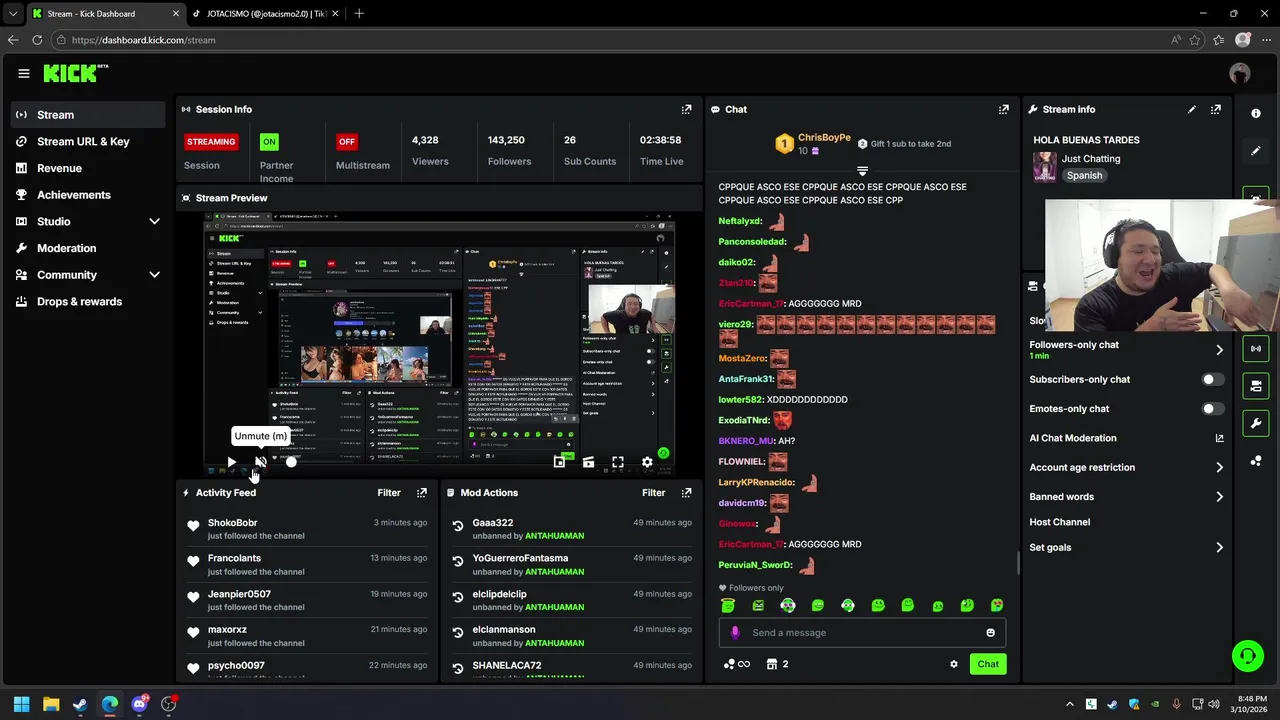Toggle Subscribers-only chat switch
Viewport: 1280px width, 720px height.
pyautogui.click(x=1212, y=379)
